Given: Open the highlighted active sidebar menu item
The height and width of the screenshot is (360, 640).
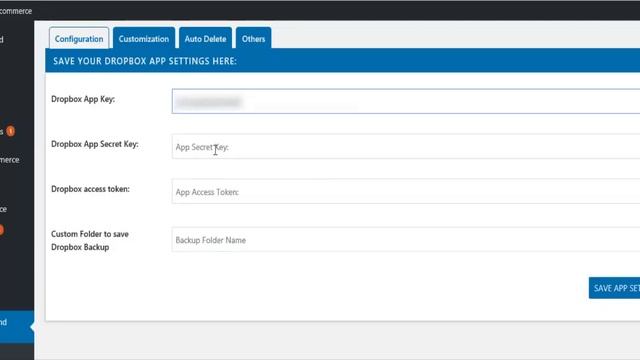Looking at the screenshot, I should pyautogui.click(x=17, y=327).
